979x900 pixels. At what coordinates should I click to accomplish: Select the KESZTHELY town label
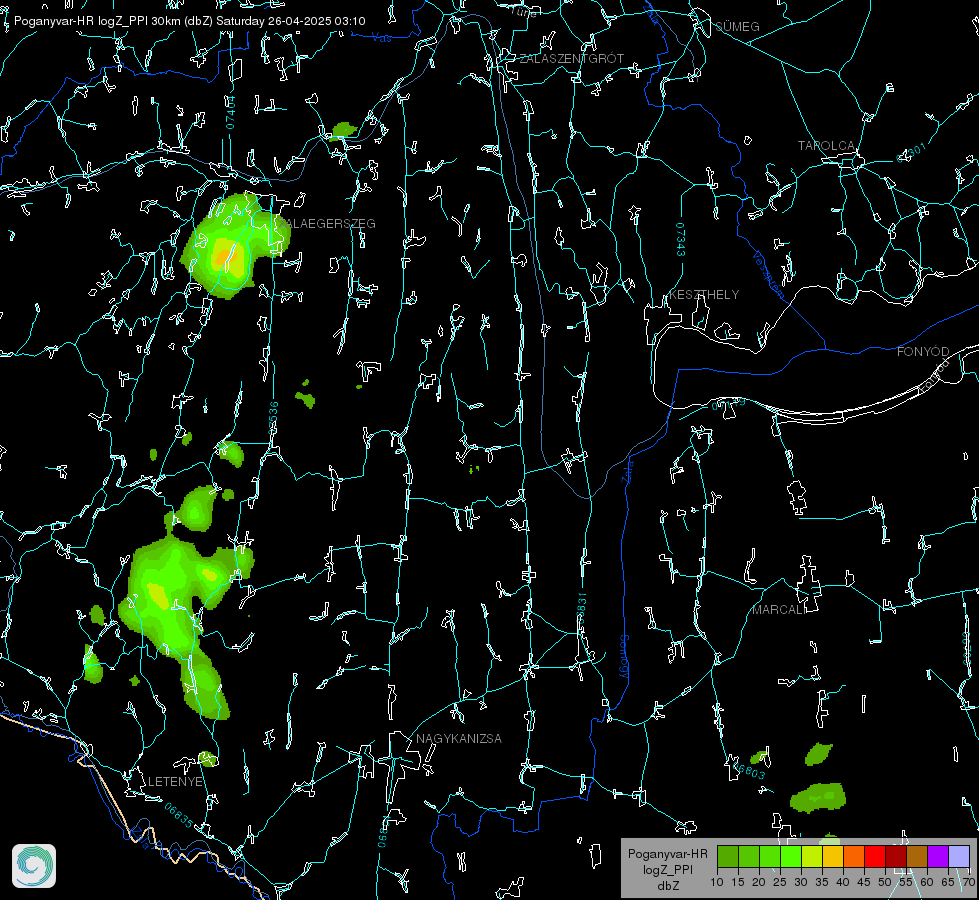(x=704, y=295)
